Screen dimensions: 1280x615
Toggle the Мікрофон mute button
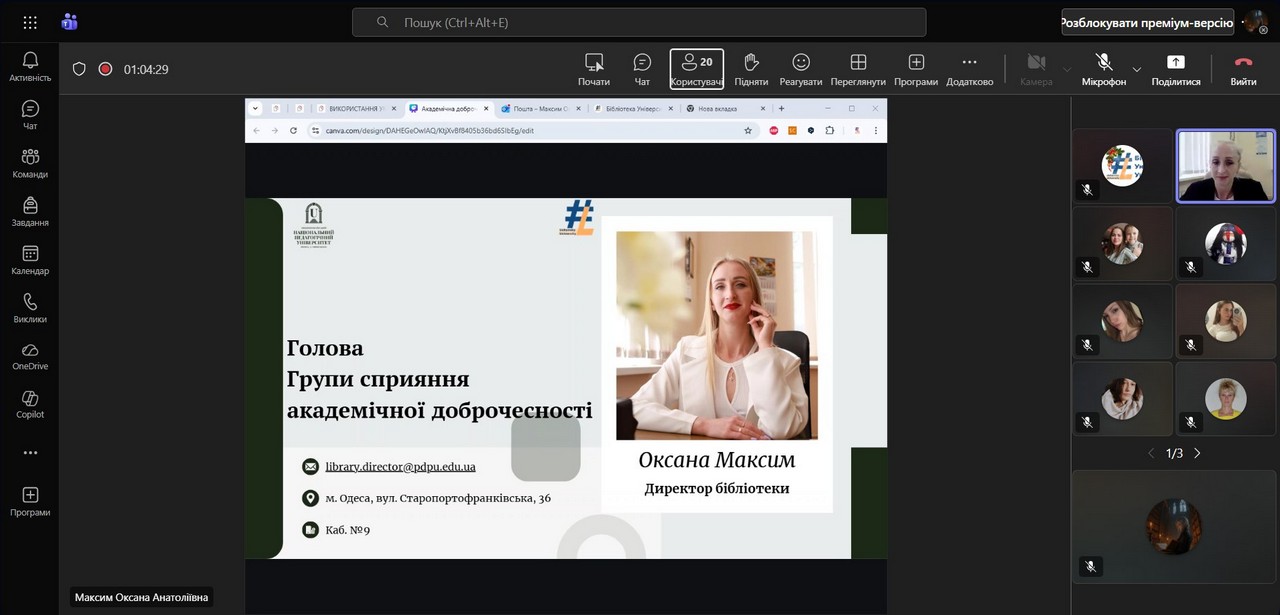[1103, 69]
